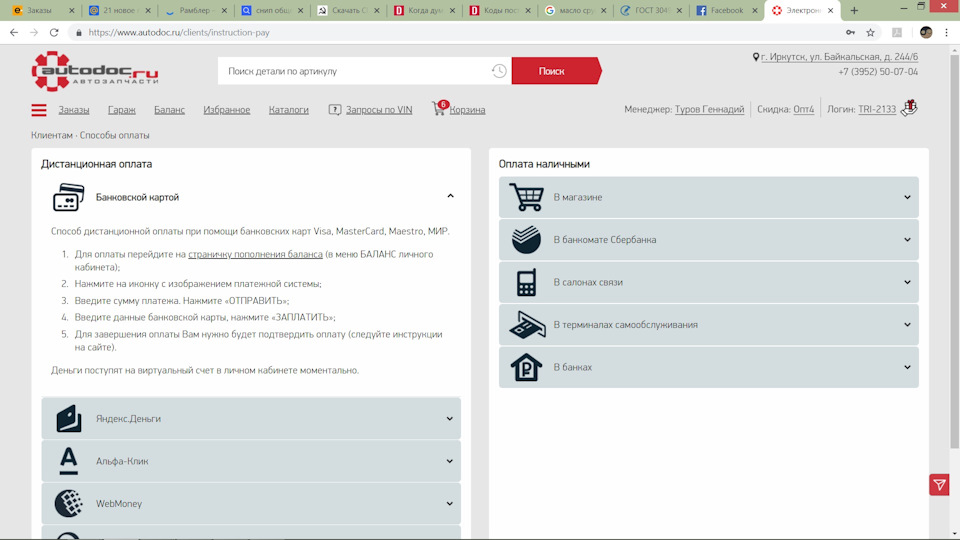This screenshot has width=960, height=540.
Task: Open the Заказы menu item
Action: [73, 110]
